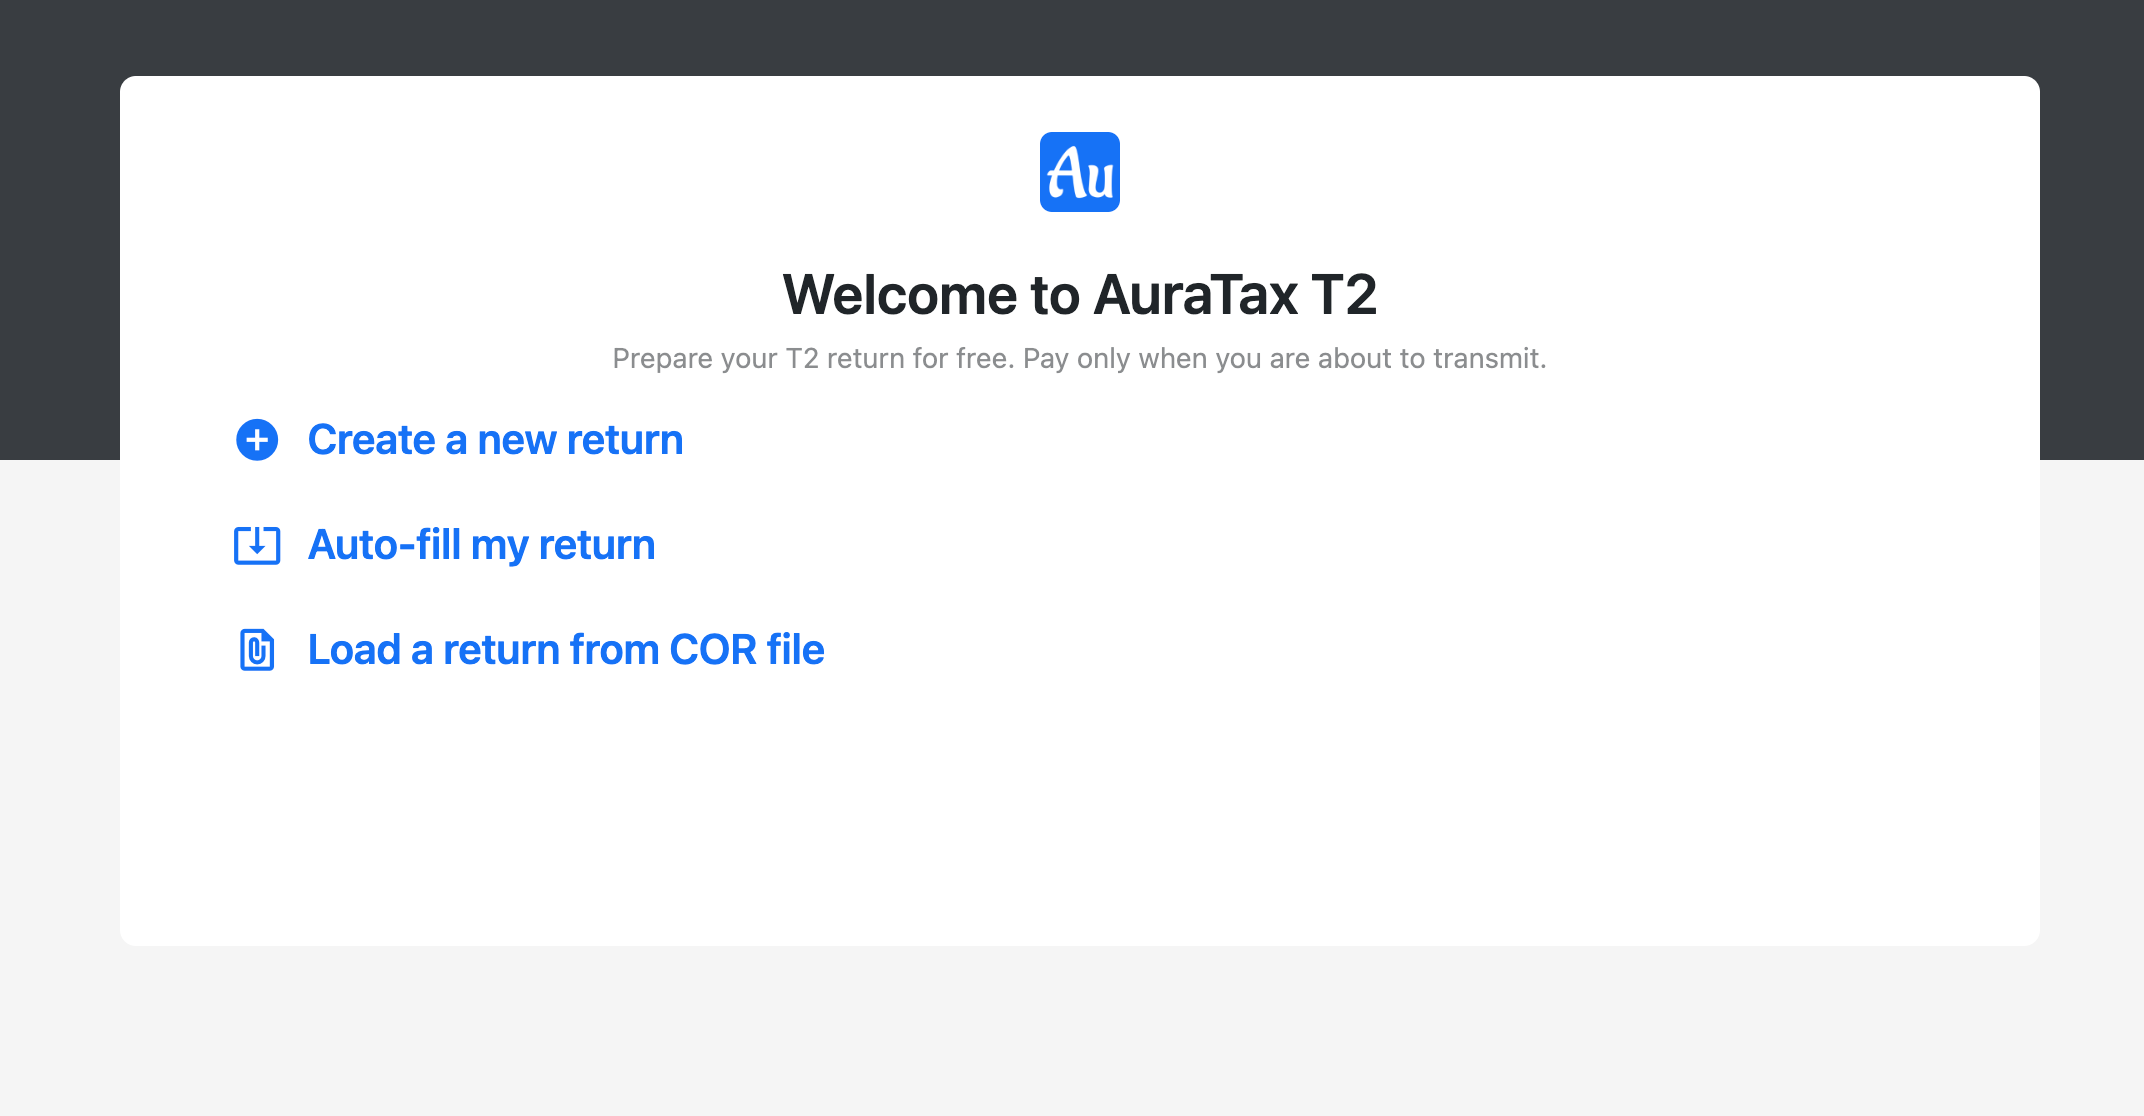Click the word 'Create' in the first option
Viewport: 2144px width, 1116px height.
(x=371, y=440)
